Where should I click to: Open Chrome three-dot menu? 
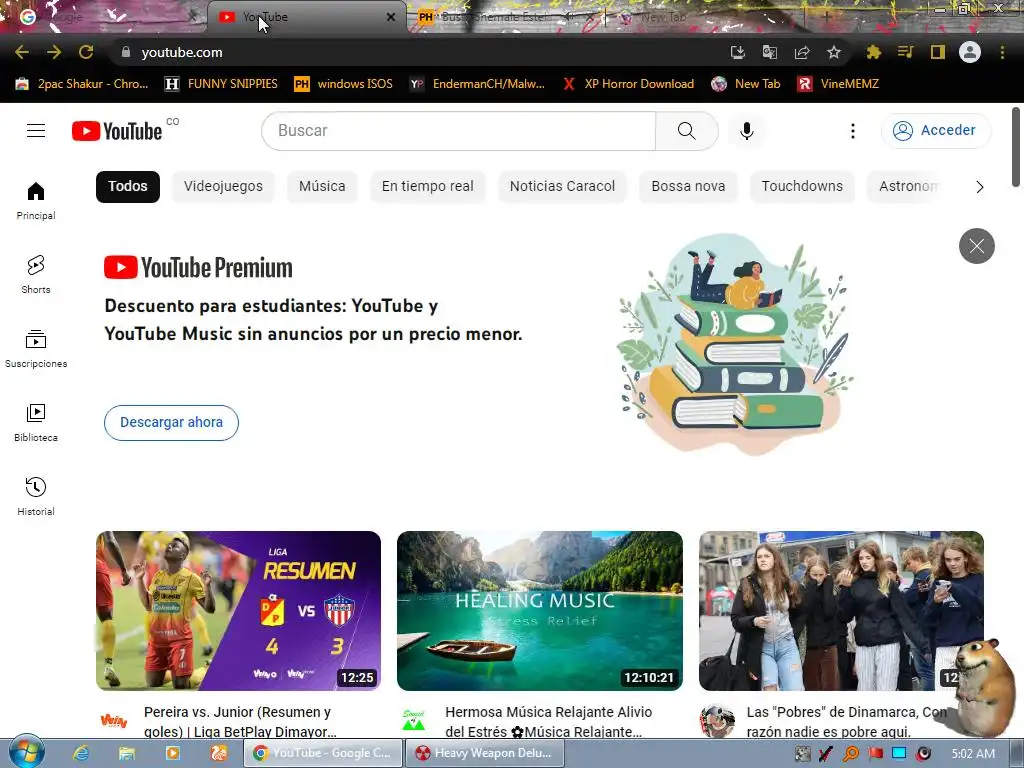[x=1002, y=52]
